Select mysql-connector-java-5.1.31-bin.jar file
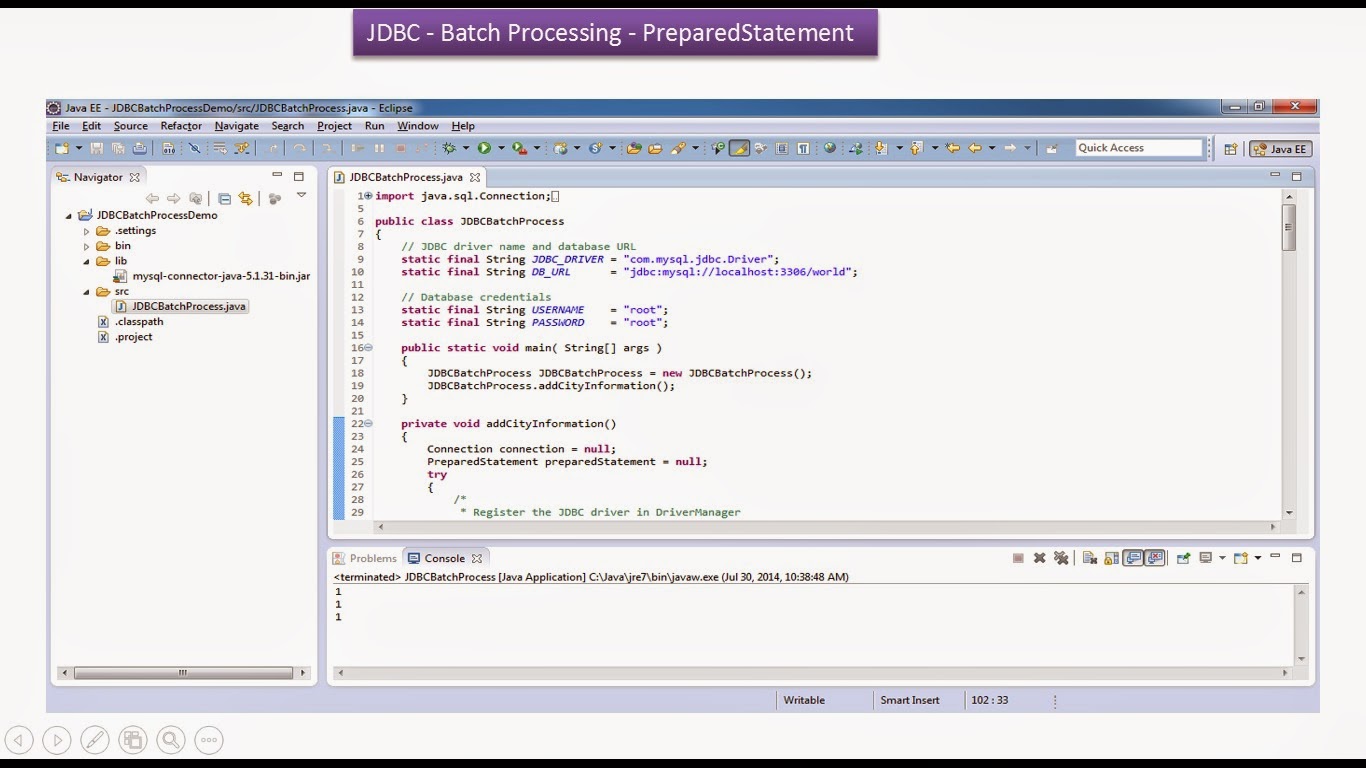Image resolution: width=1366 pixels, height=768 pixels. (x=213, y=276)
